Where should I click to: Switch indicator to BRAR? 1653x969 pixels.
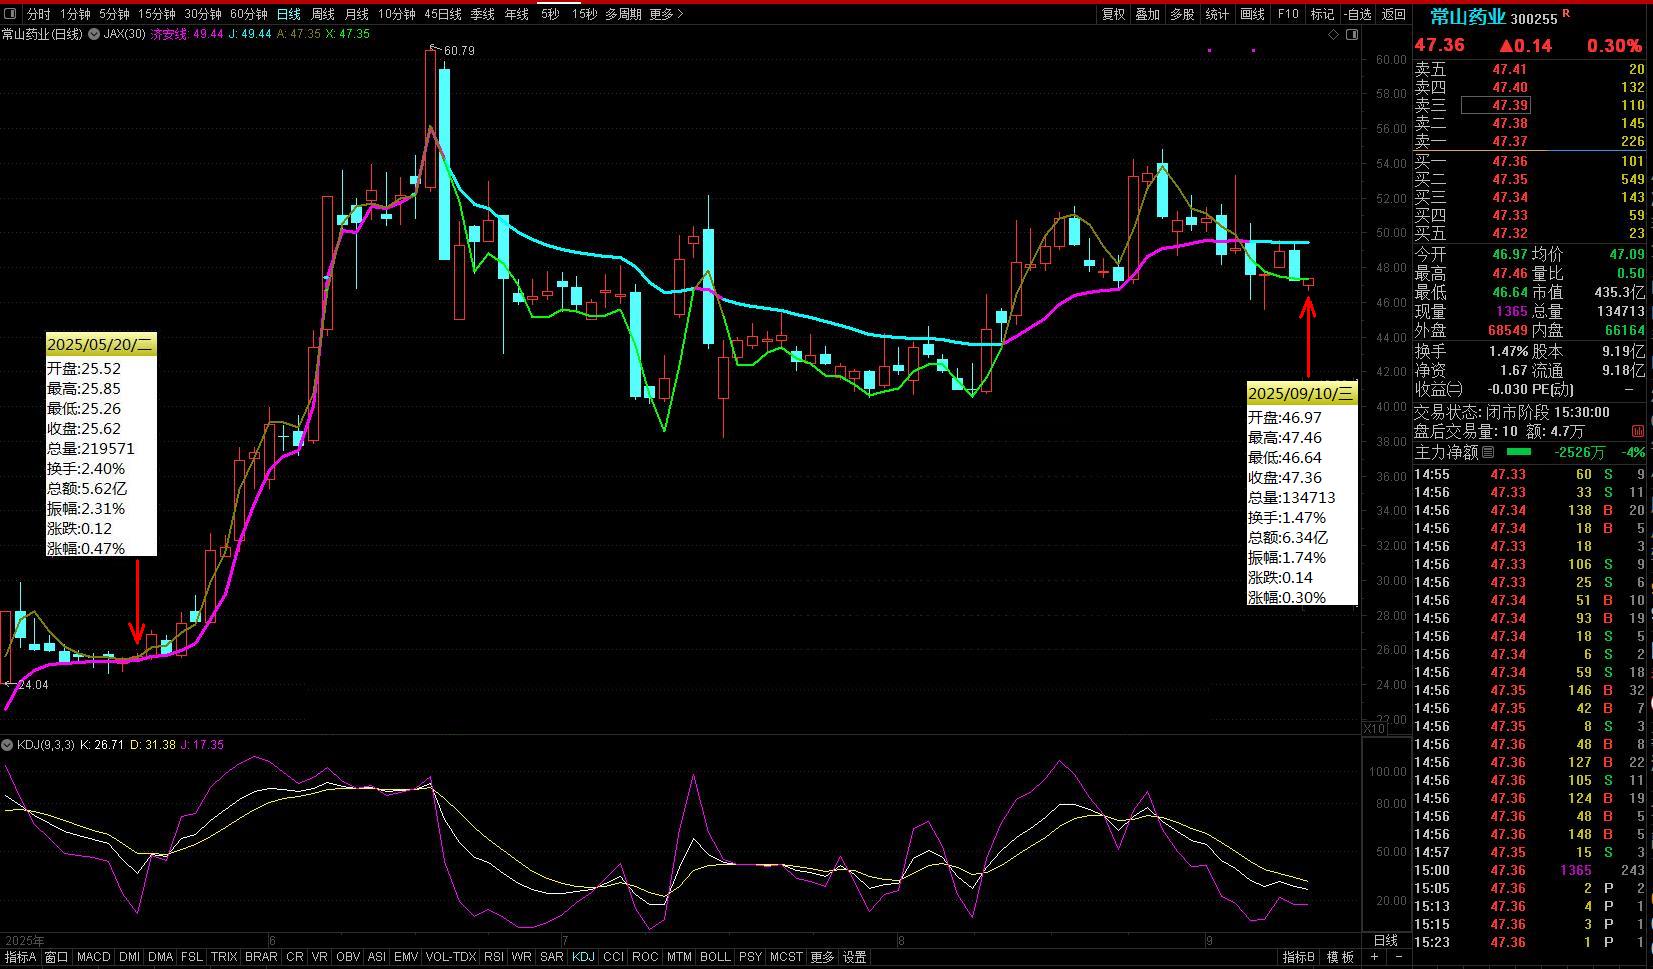pyautogui.click(x=261, y=957)
